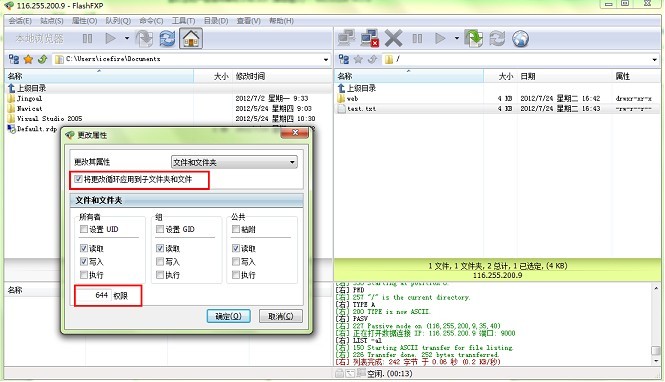Click the 取消(C) button
665x382 pixels.
pos(281,316)
